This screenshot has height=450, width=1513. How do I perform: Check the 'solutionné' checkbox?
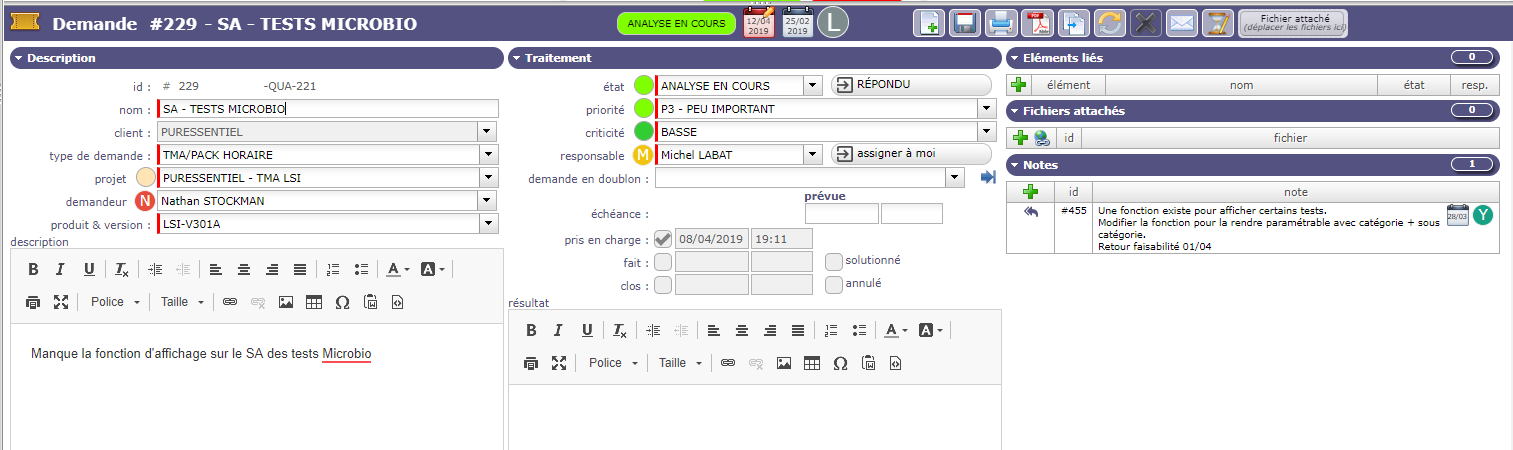point(834,261)
